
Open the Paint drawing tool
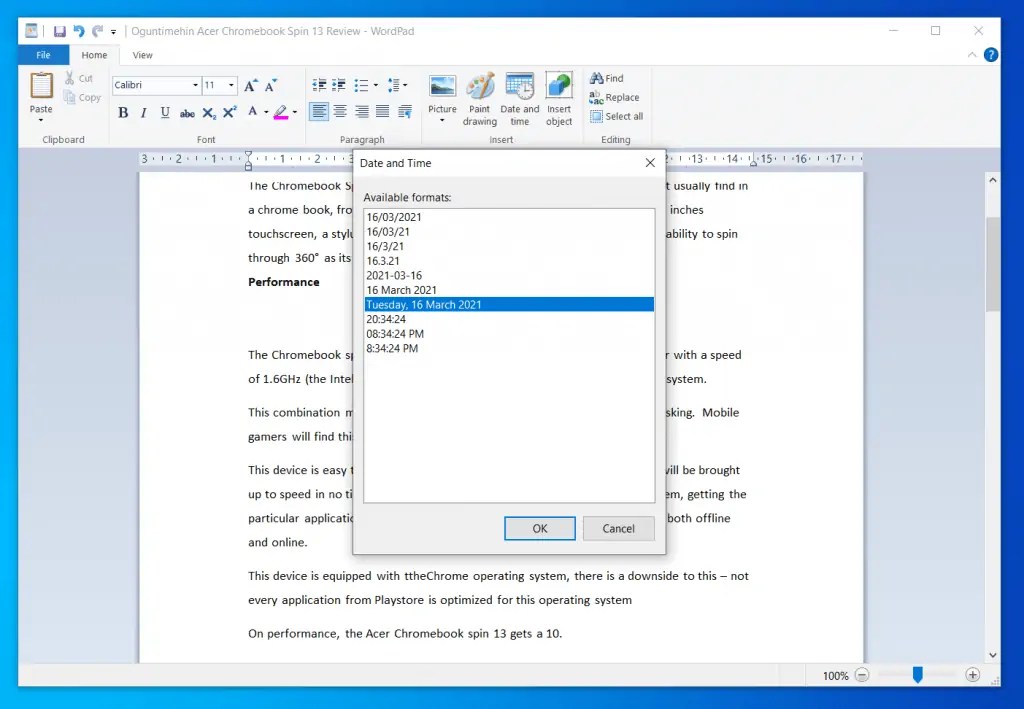click(x=480, y=95)
